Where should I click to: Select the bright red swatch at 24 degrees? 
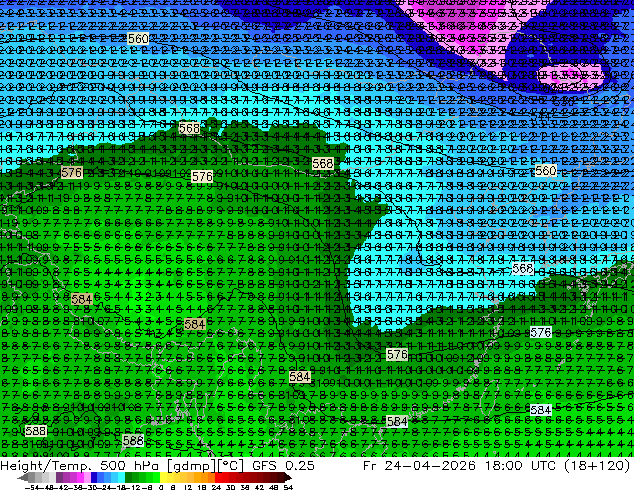[218, 478]
